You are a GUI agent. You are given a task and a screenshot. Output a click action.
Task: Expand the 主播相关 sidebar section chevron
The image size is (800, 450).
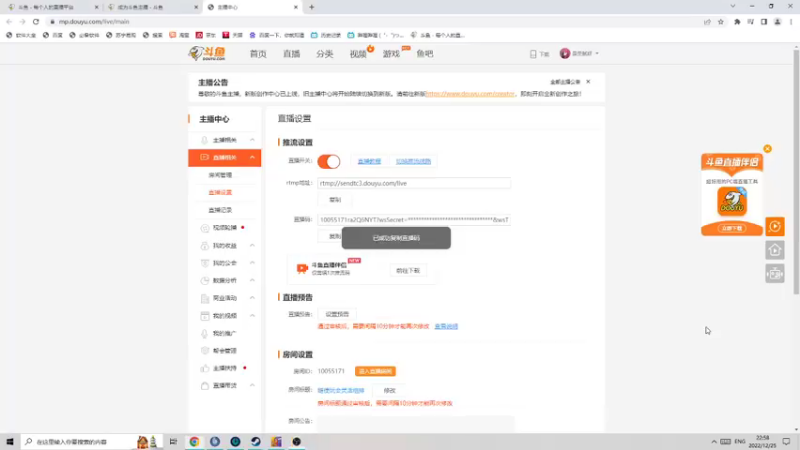[x=252, y=140]
